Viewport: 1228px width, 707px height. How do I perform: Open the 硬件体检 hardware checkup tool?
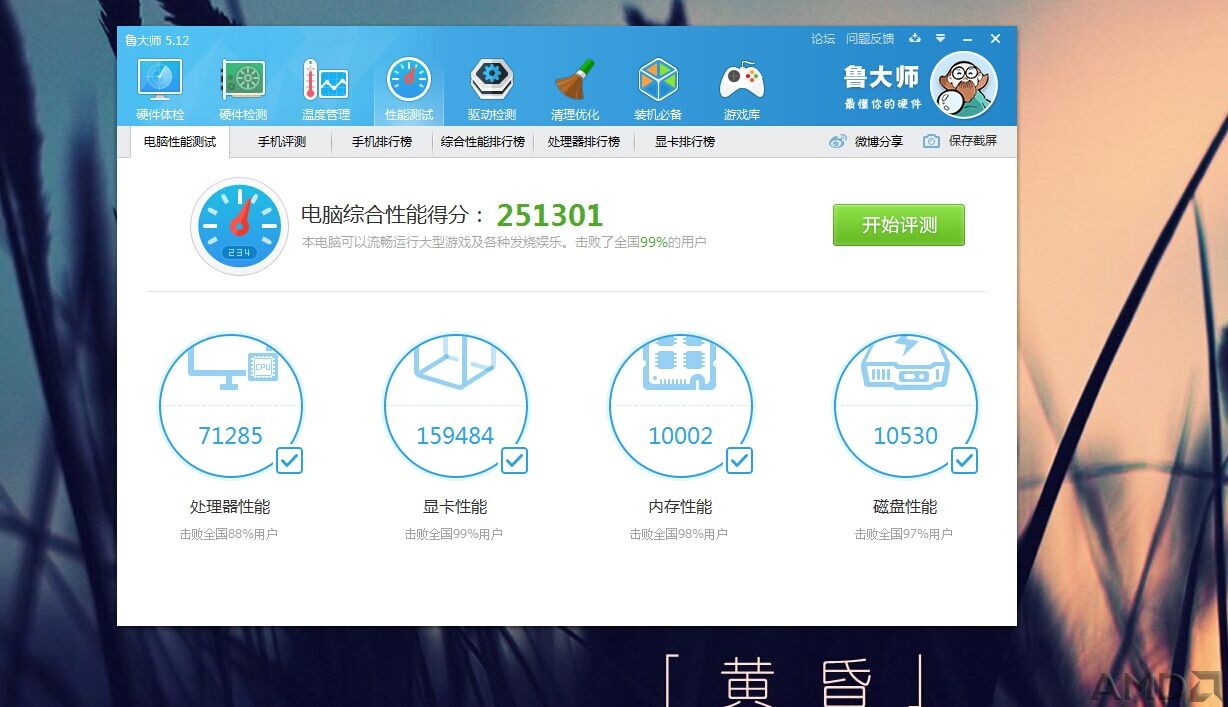(x=160, y=90)
